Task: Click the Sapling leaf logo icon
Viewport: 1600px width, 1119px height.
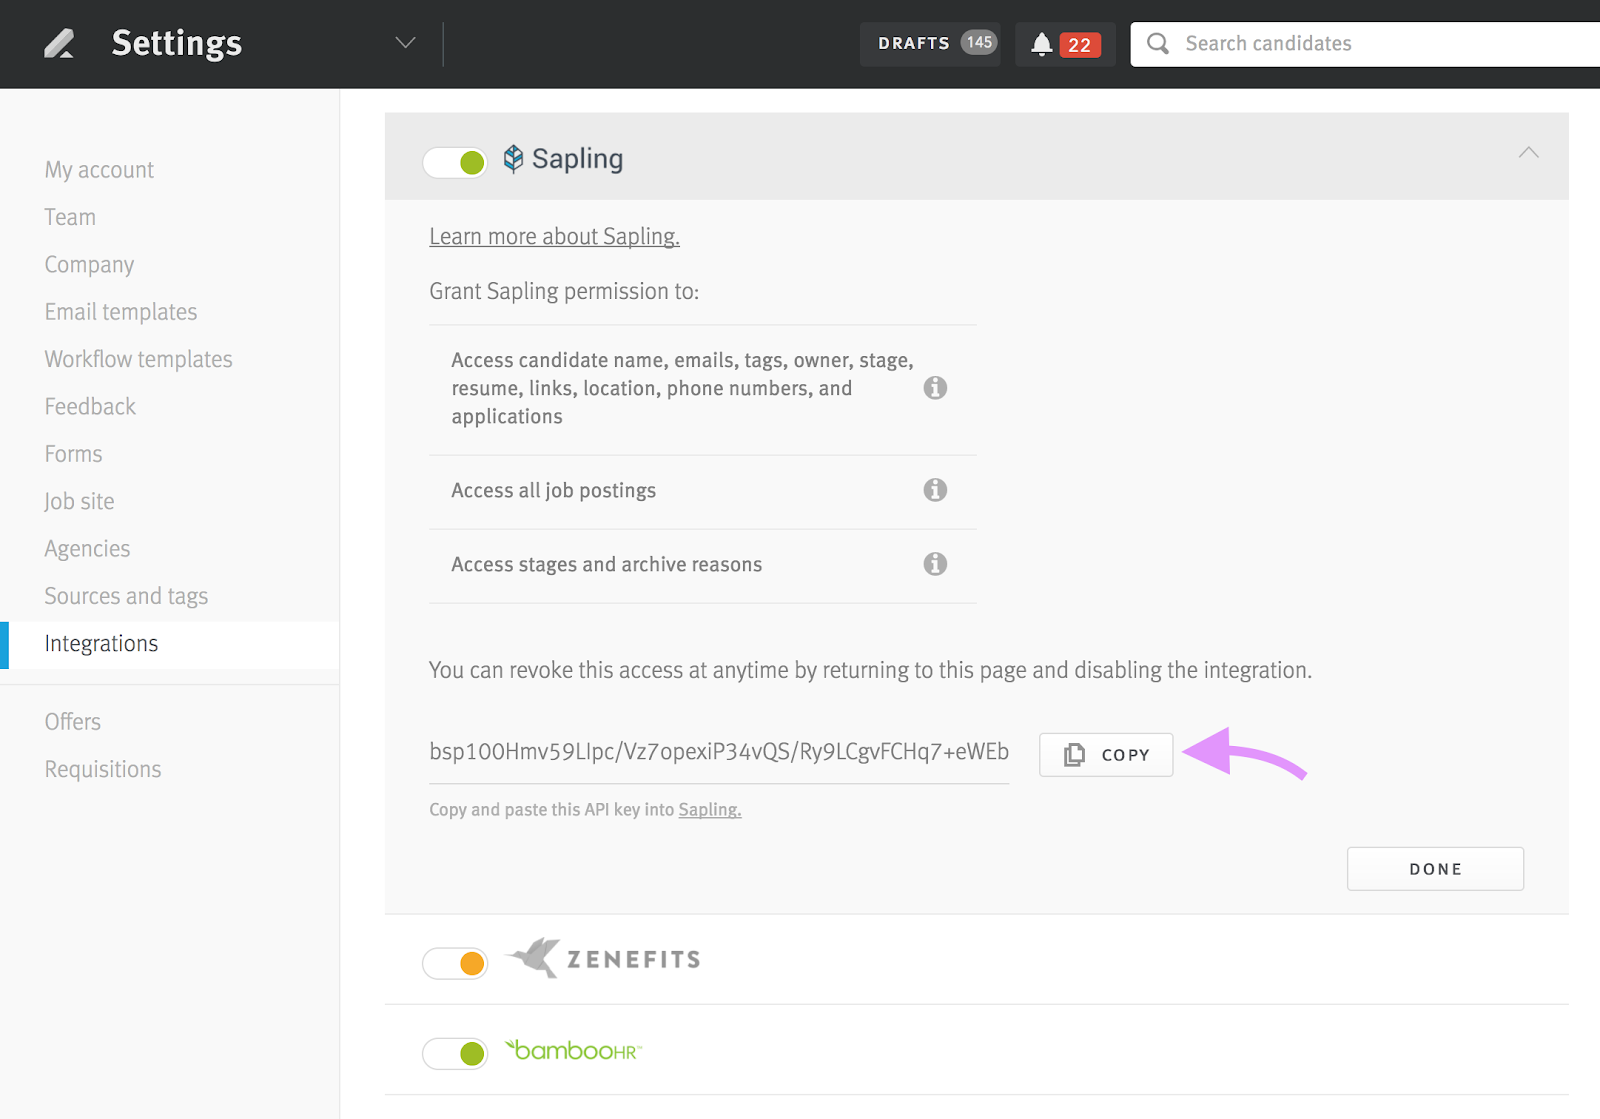Action: click(x=513, y=159)
